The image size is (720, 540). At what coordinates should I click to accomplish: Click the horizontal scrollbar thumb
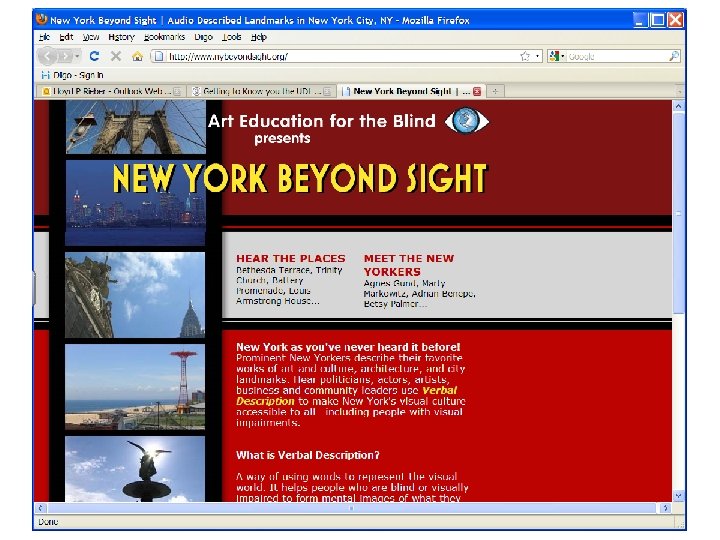[x=352, y=508]
